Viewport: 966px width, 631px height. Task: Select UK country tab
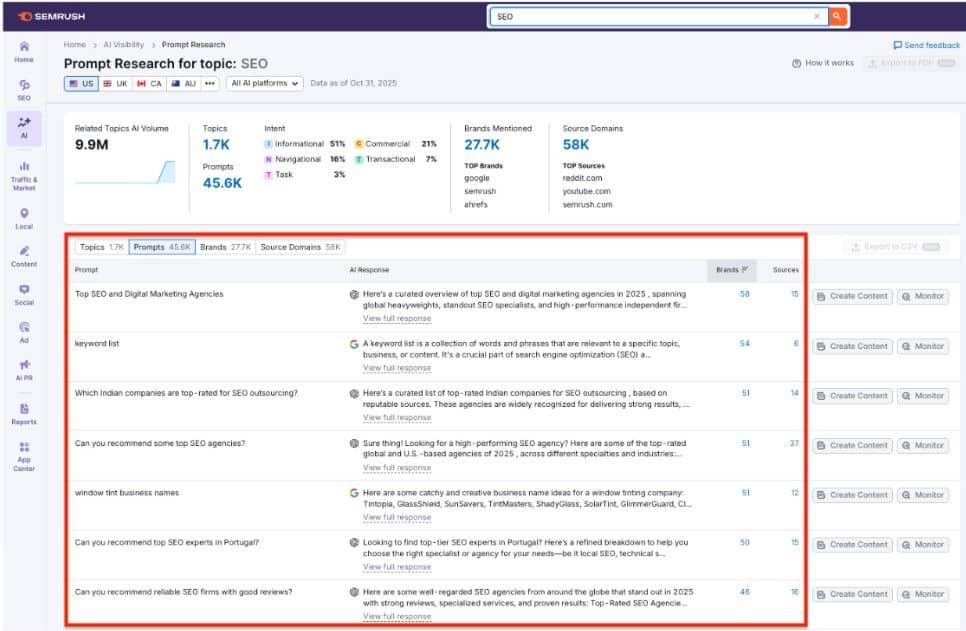[115, 83]
